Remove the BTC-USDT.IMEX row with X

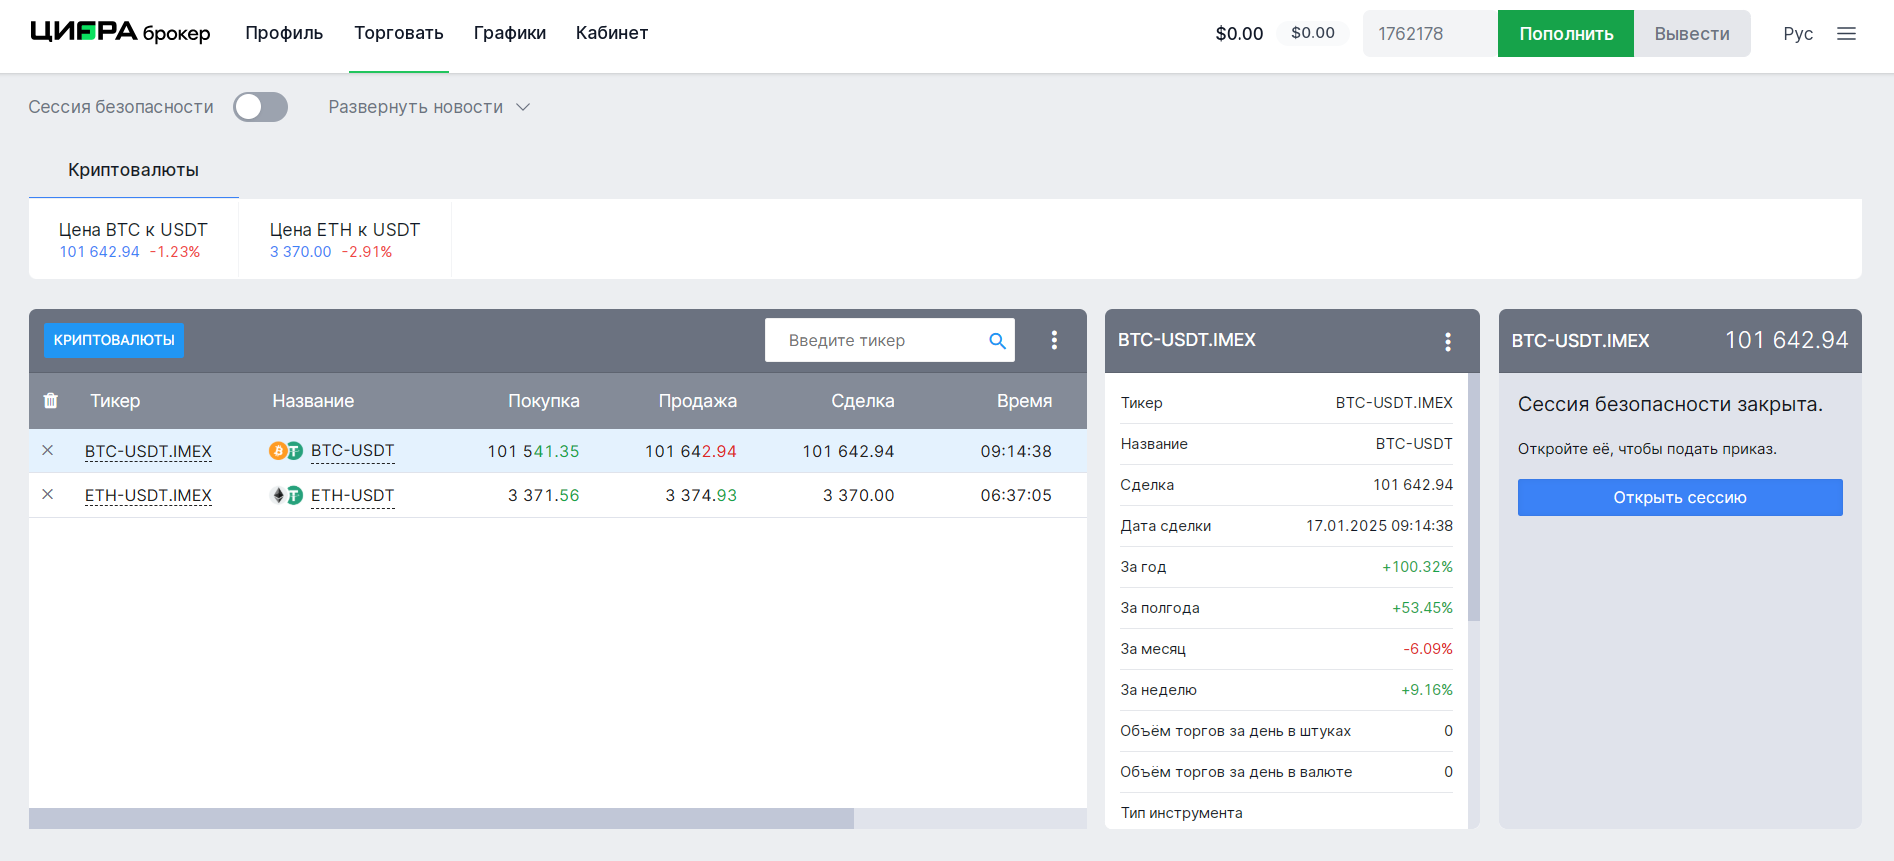47,451
